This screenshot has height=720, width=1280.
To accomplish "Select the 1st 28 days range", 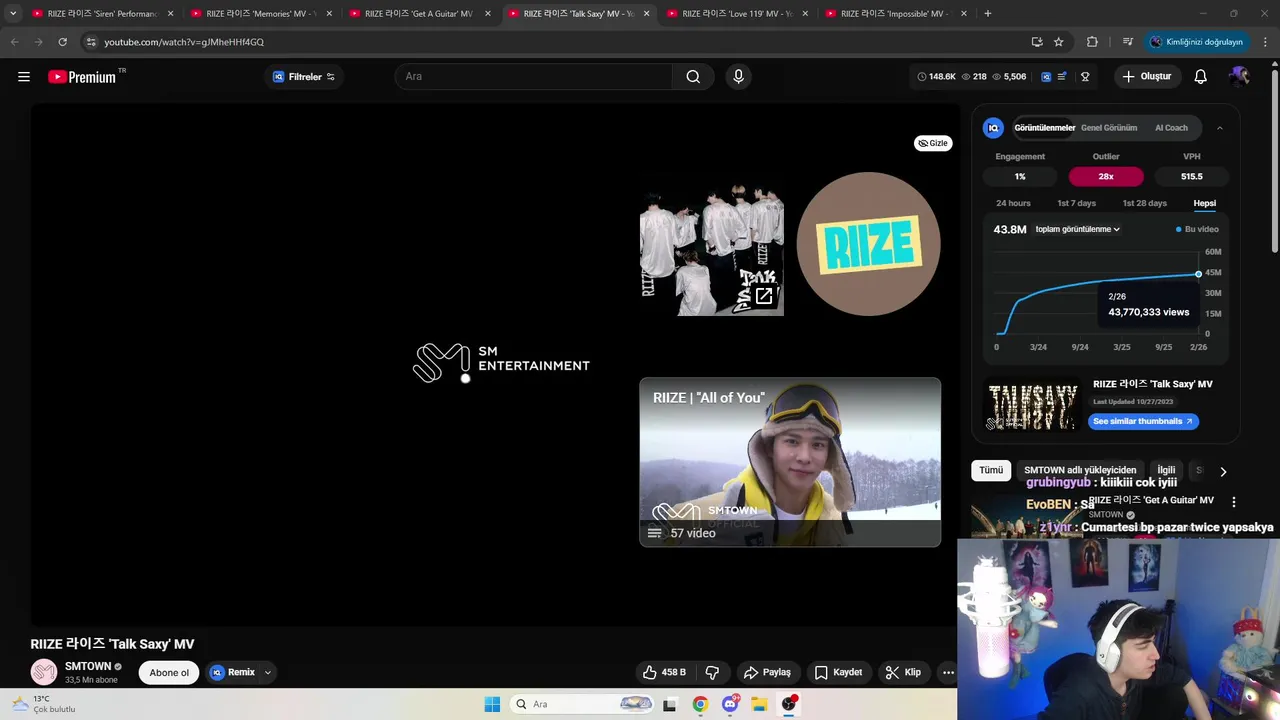I will pyautogui.click(x=1144, y=203).
